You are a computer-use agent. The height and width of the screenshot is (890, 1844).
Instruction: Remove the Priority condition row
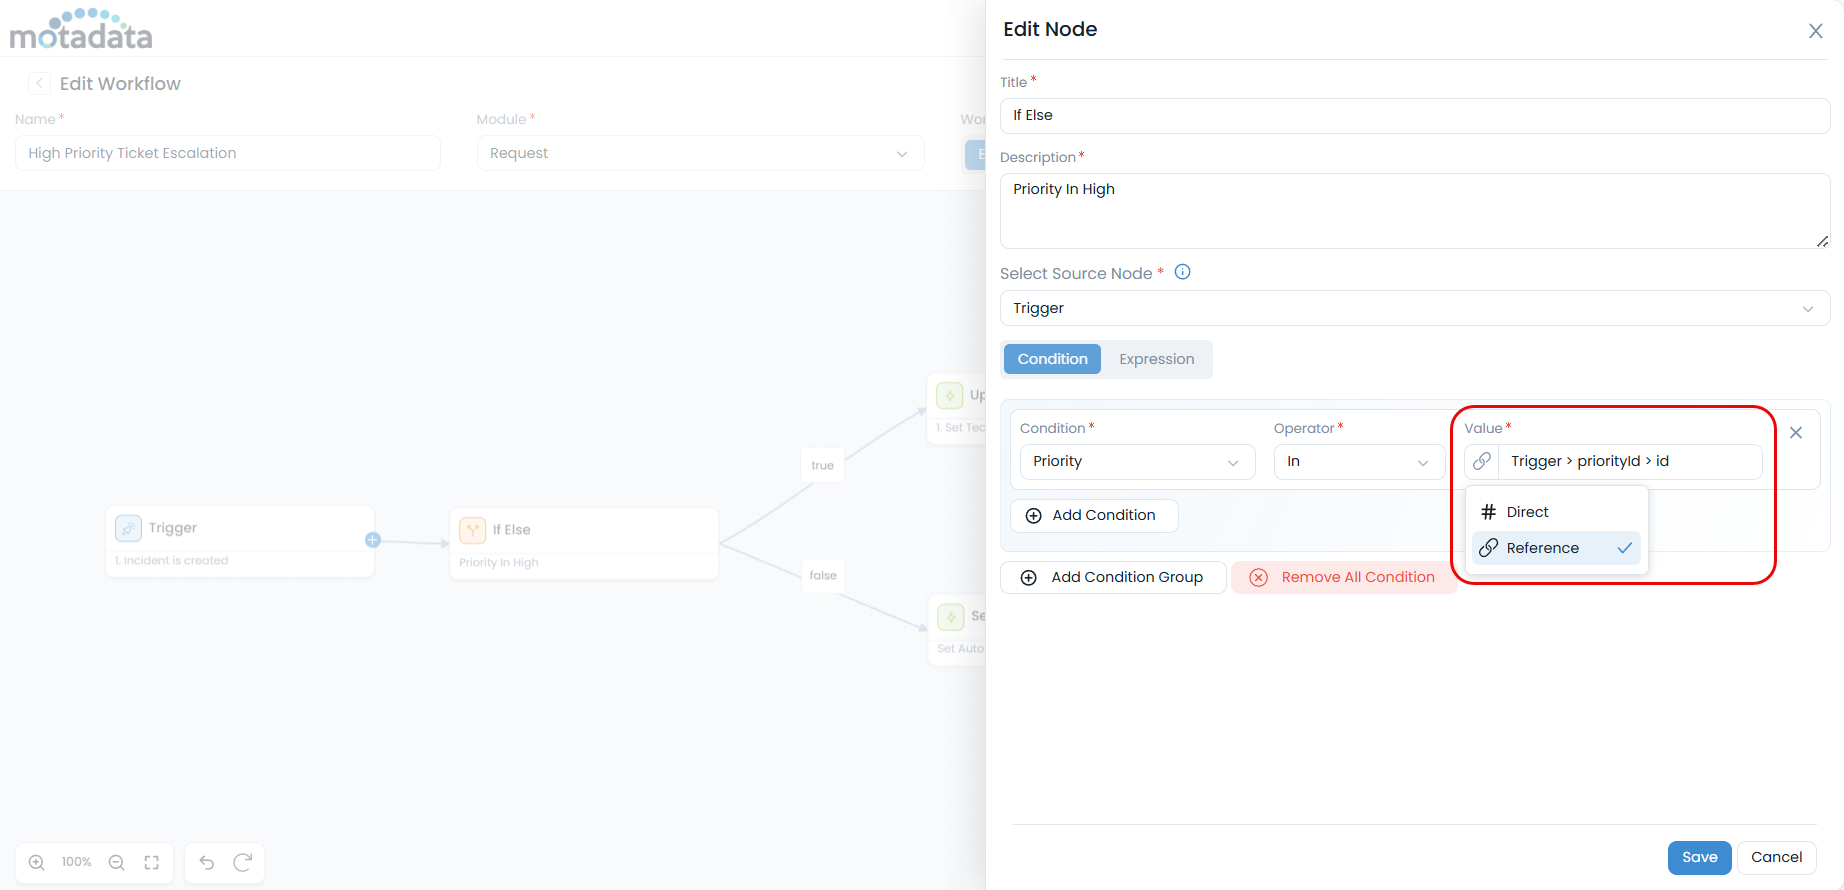pos(1796,433)
